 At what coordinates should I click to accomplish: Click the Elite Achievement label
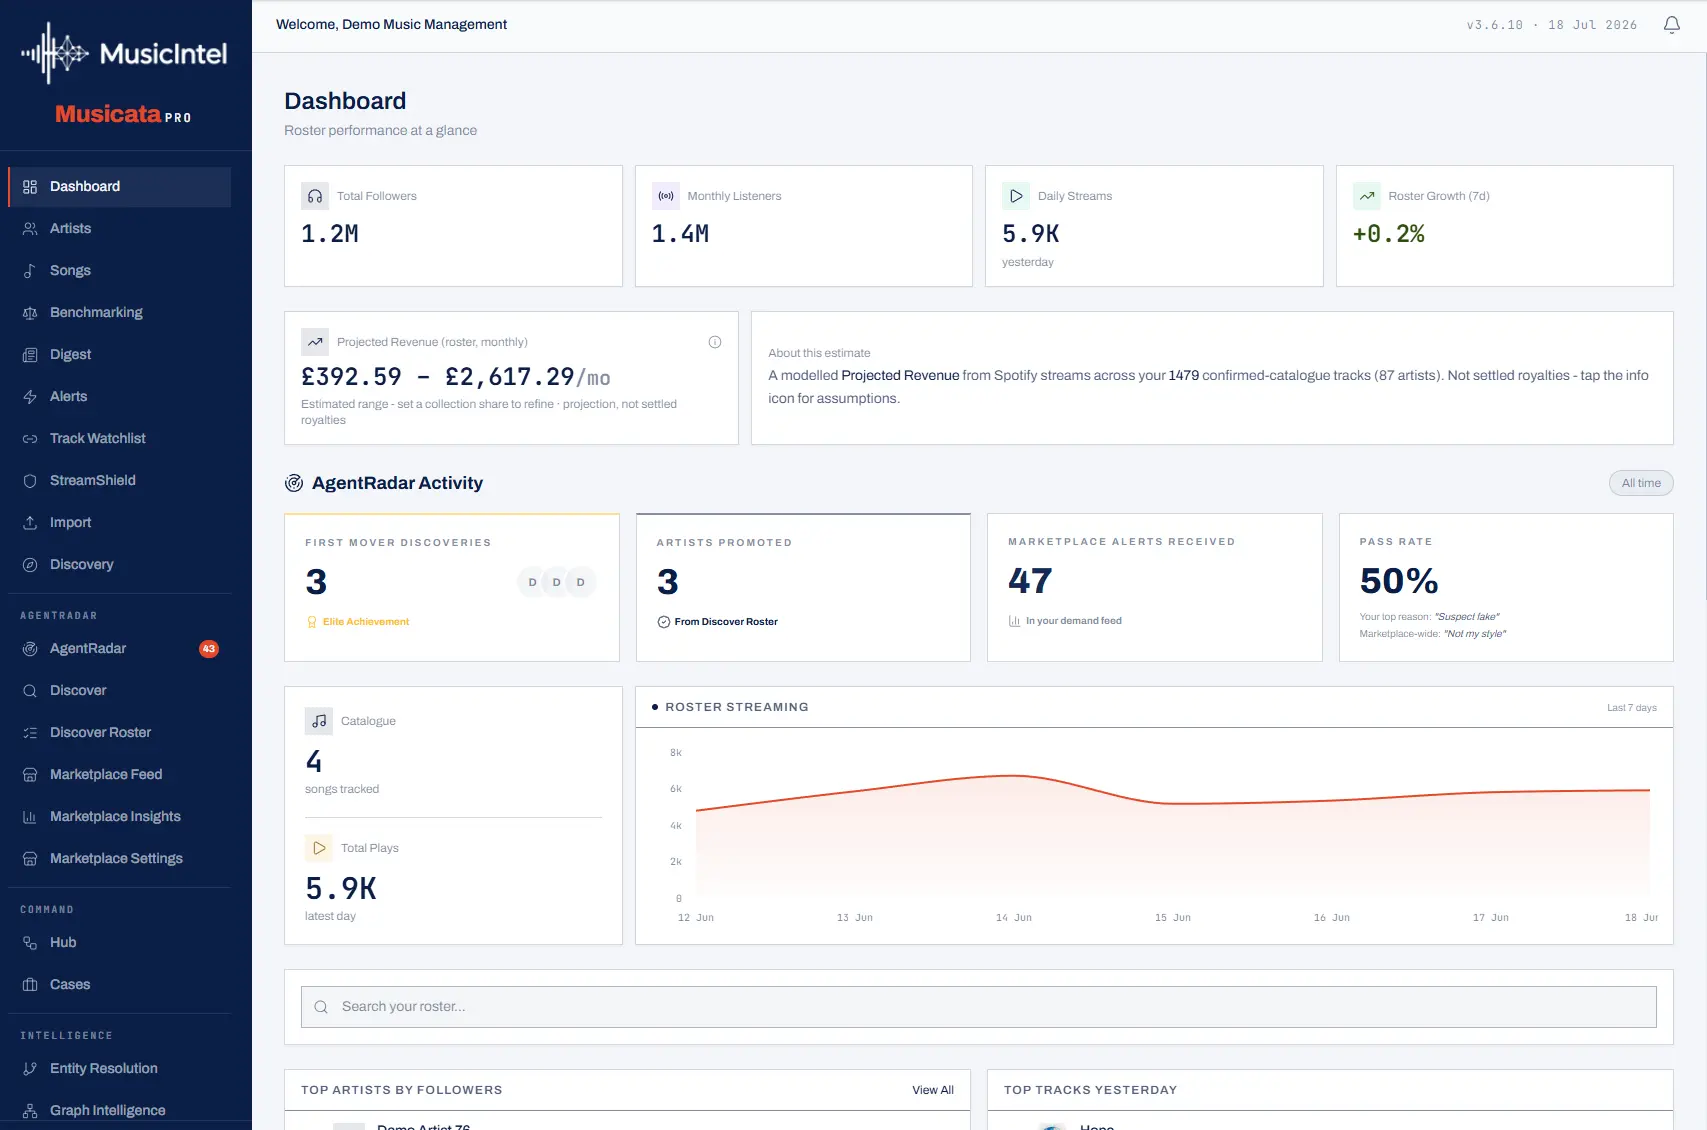tap(366, 622)
